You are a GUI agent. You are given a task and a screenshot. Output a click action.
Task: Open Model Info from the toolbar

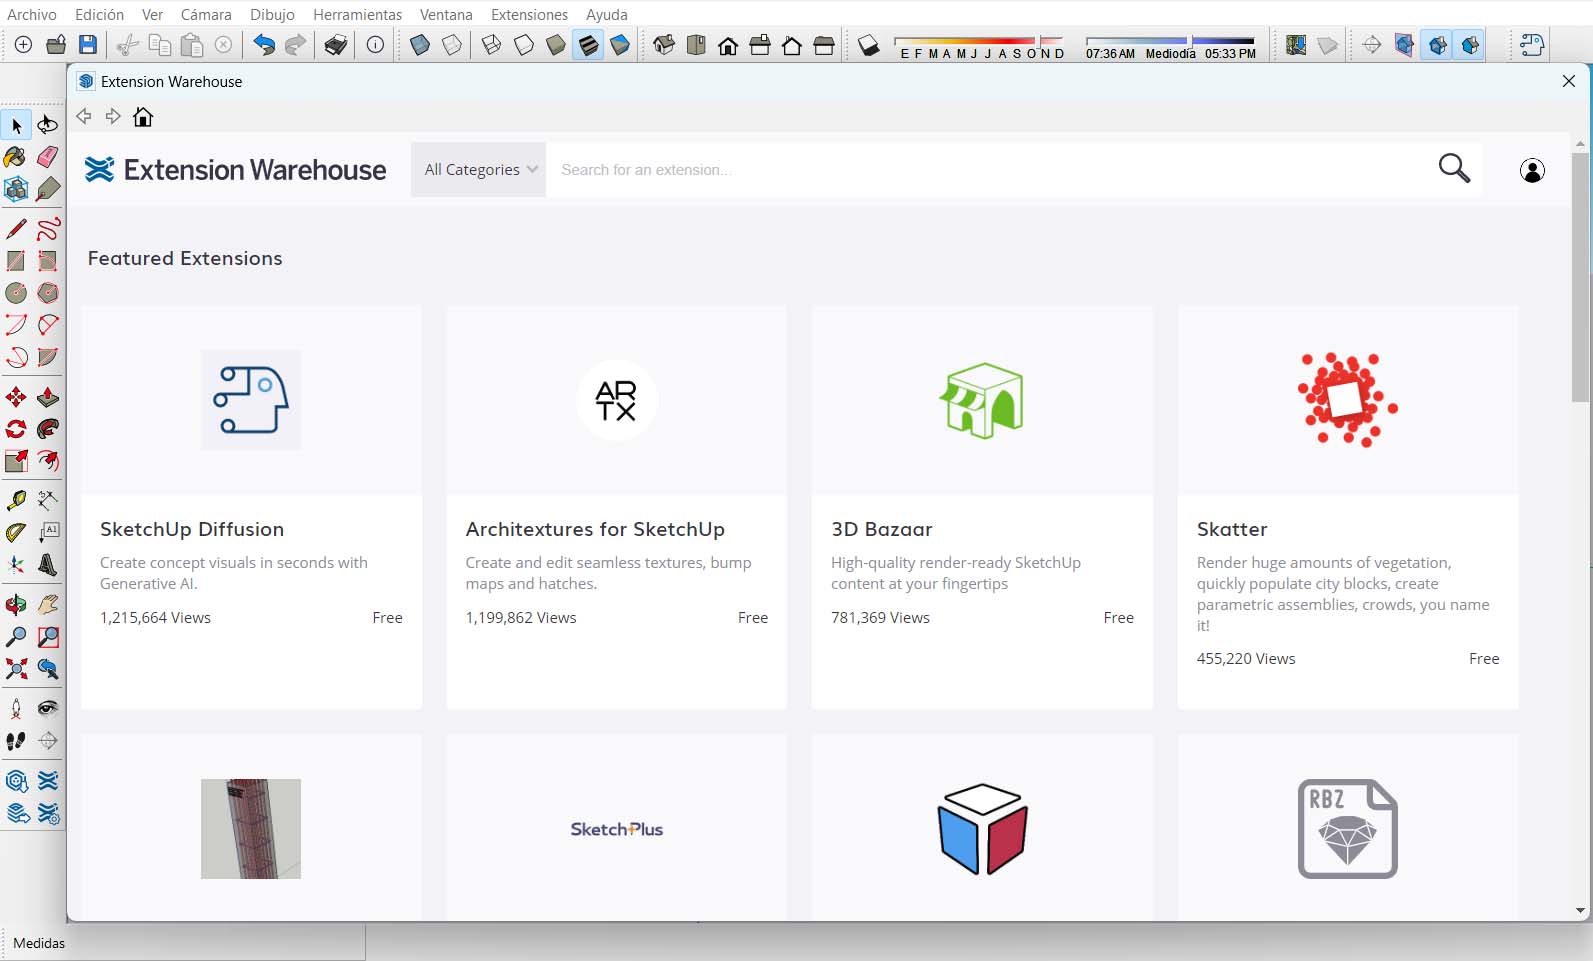(375, 45)
